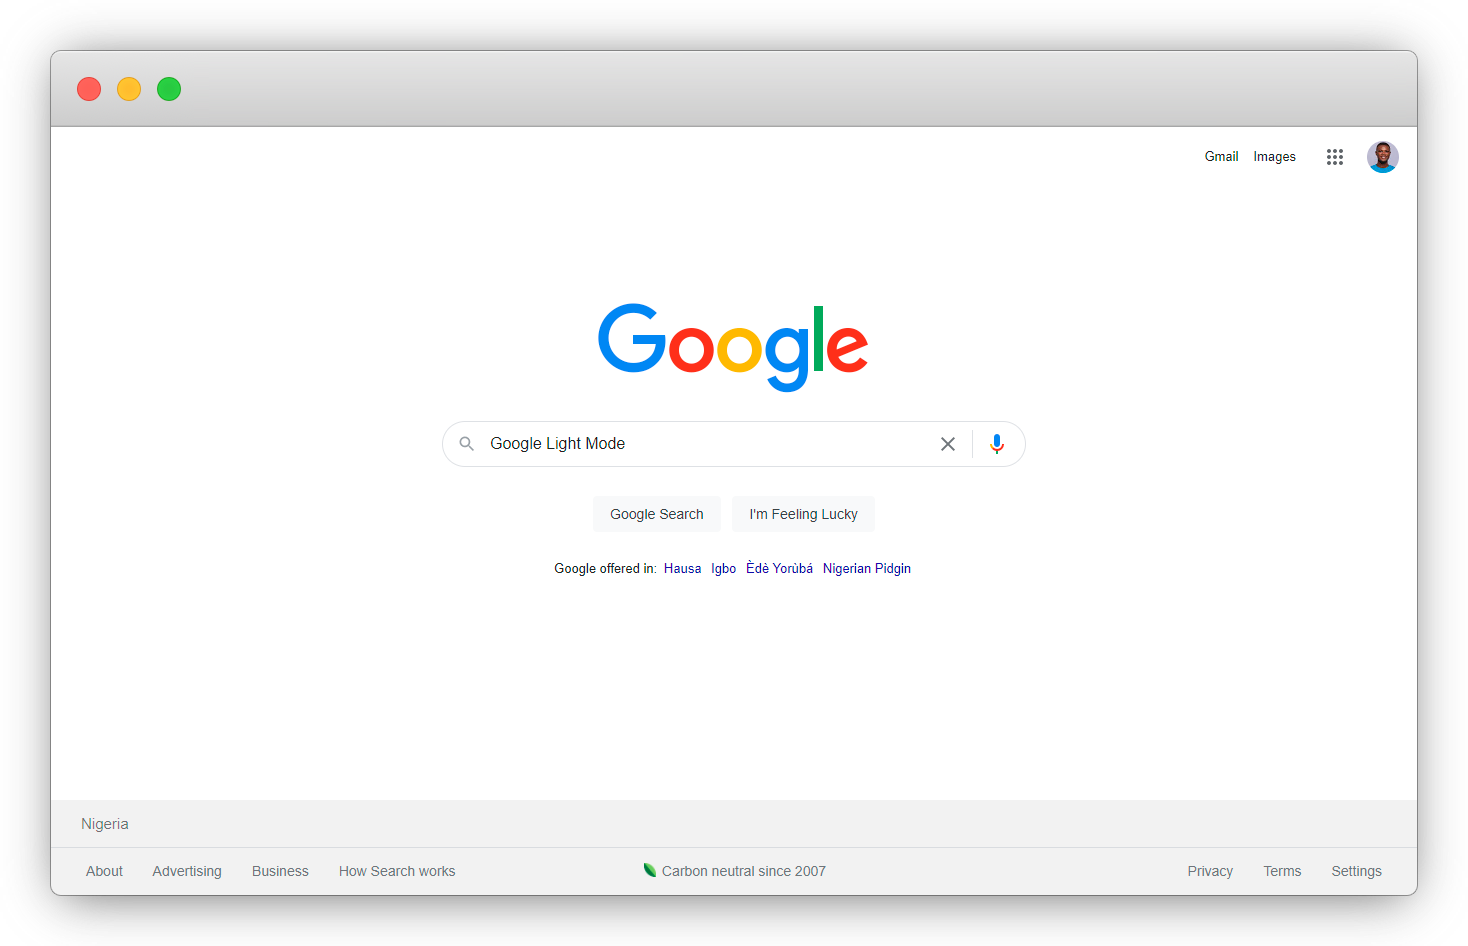Focus the search field containing Google Light Mode

point(733,444)
